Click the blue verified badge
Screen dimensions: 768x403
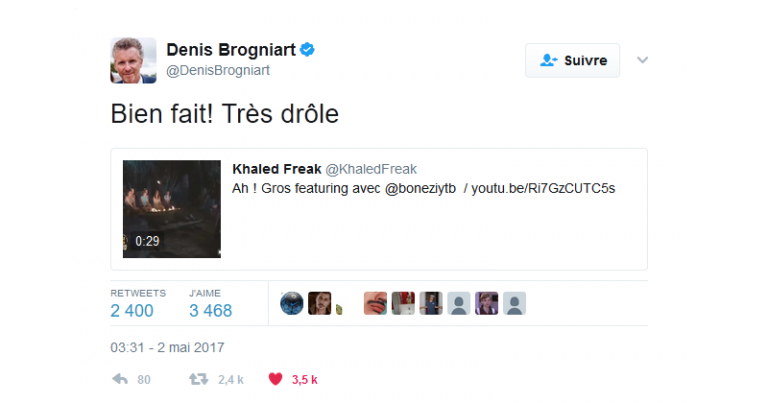tap(309, 49)
